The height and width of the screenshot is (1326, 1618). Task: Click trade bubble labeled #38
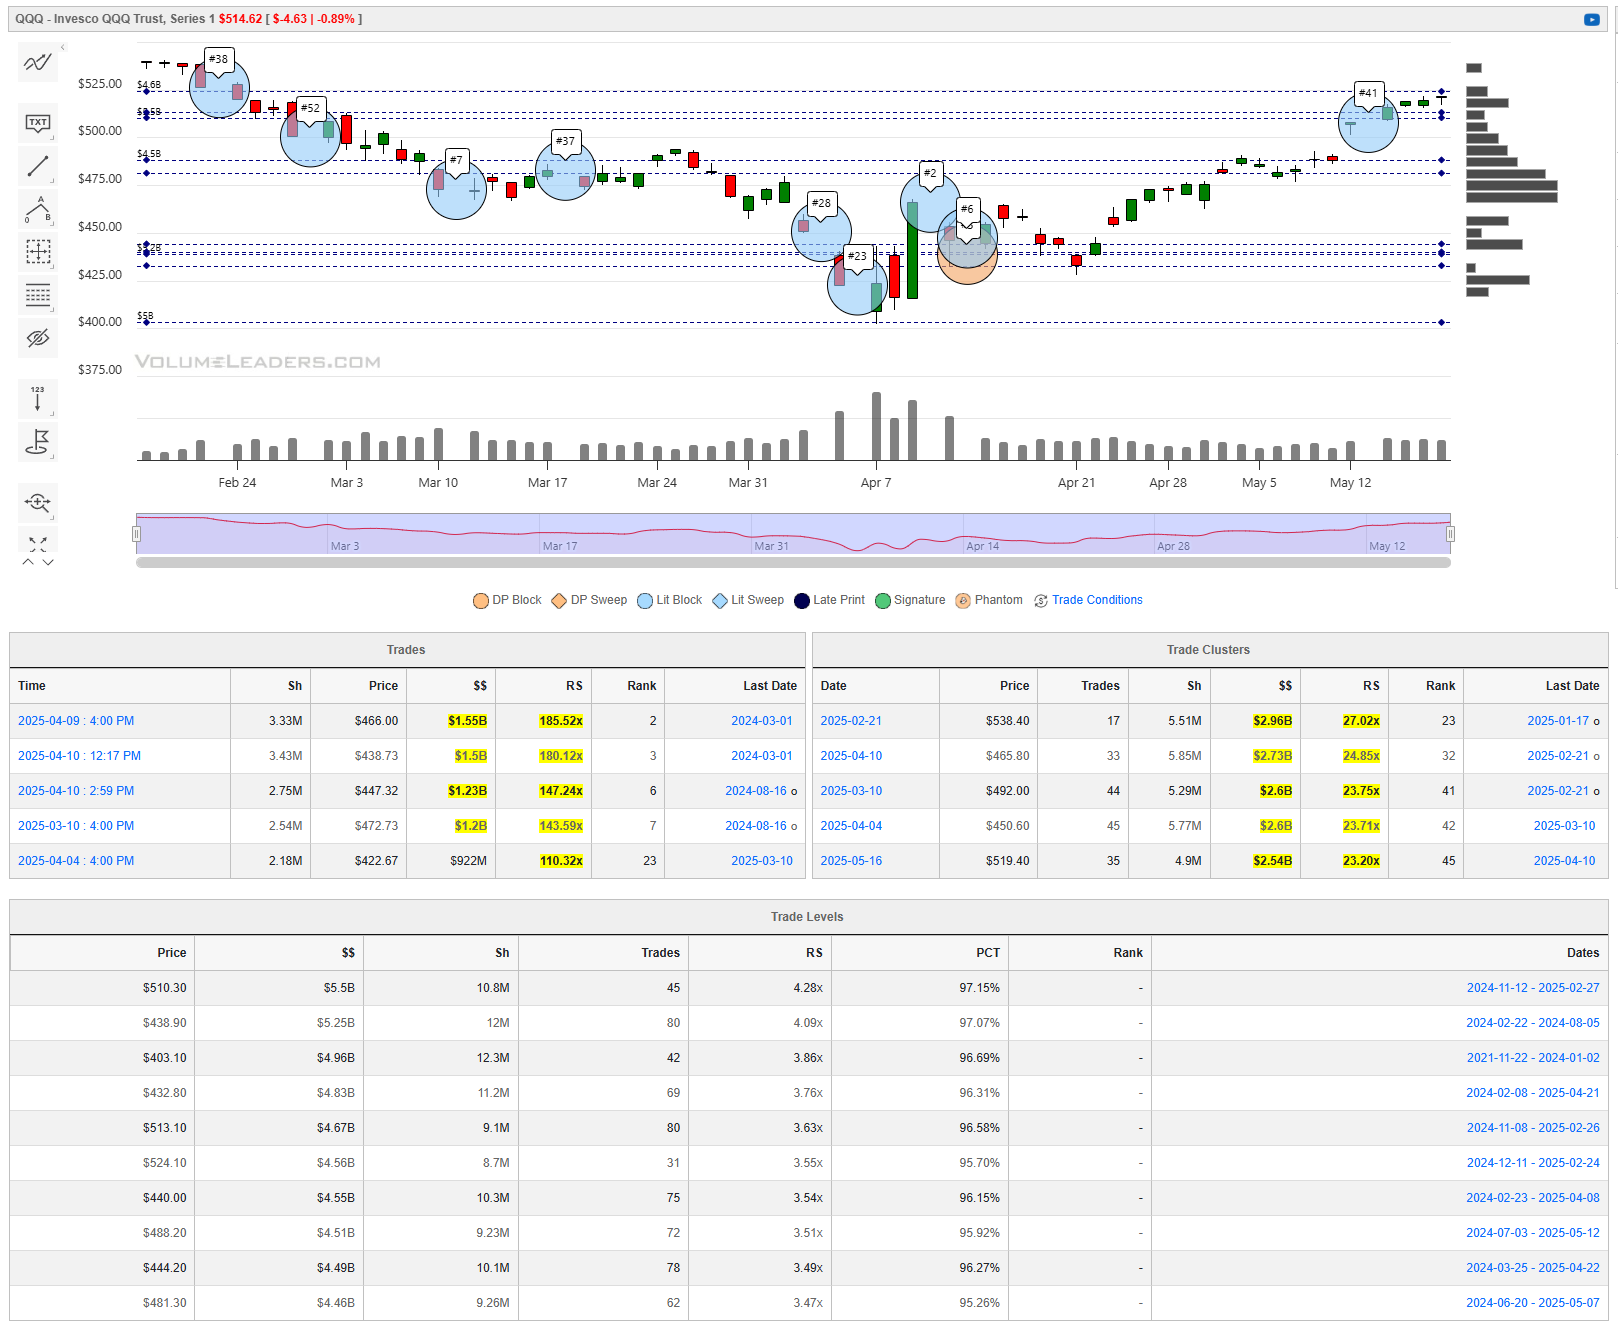pos(219,88)
